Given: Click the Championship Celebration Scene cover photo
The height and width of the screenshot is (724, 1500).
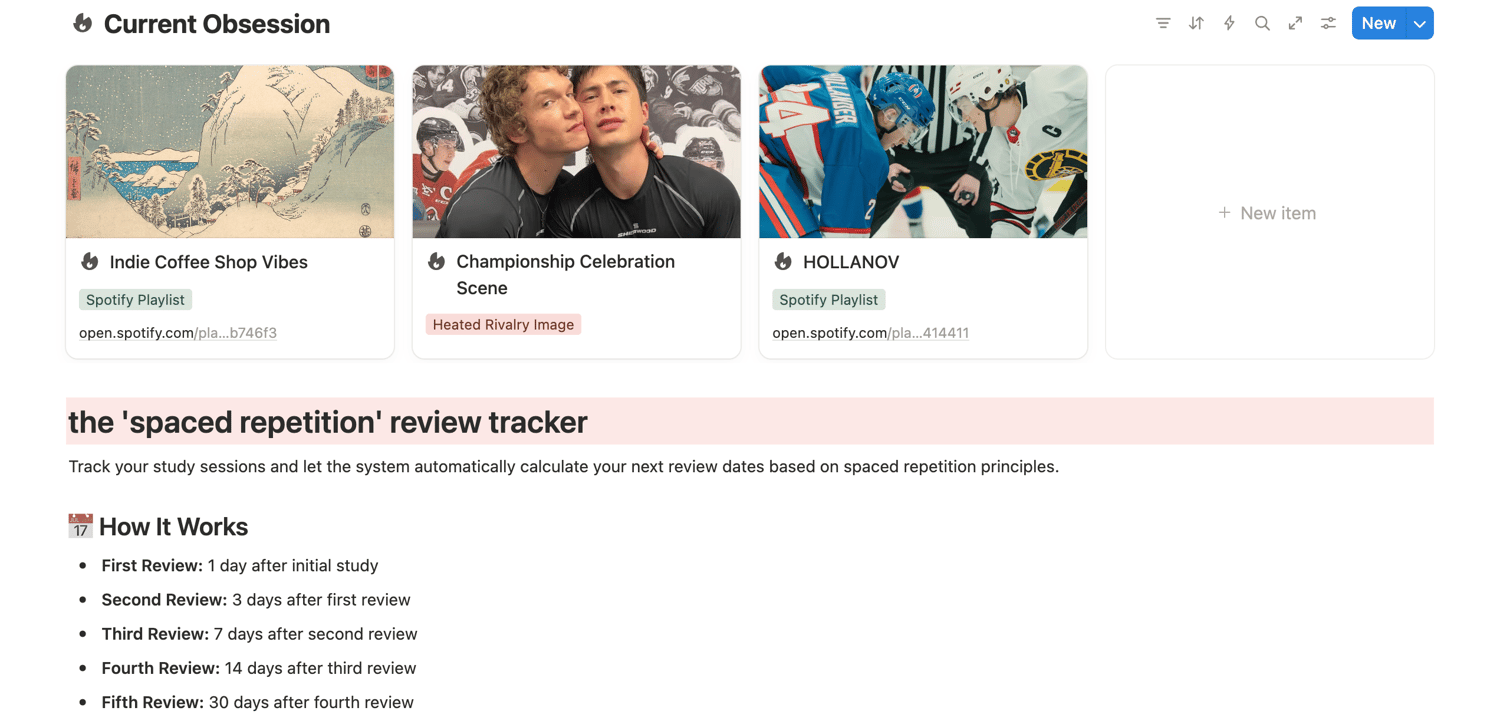Looking at the screenshot, I should coord(577,152).
